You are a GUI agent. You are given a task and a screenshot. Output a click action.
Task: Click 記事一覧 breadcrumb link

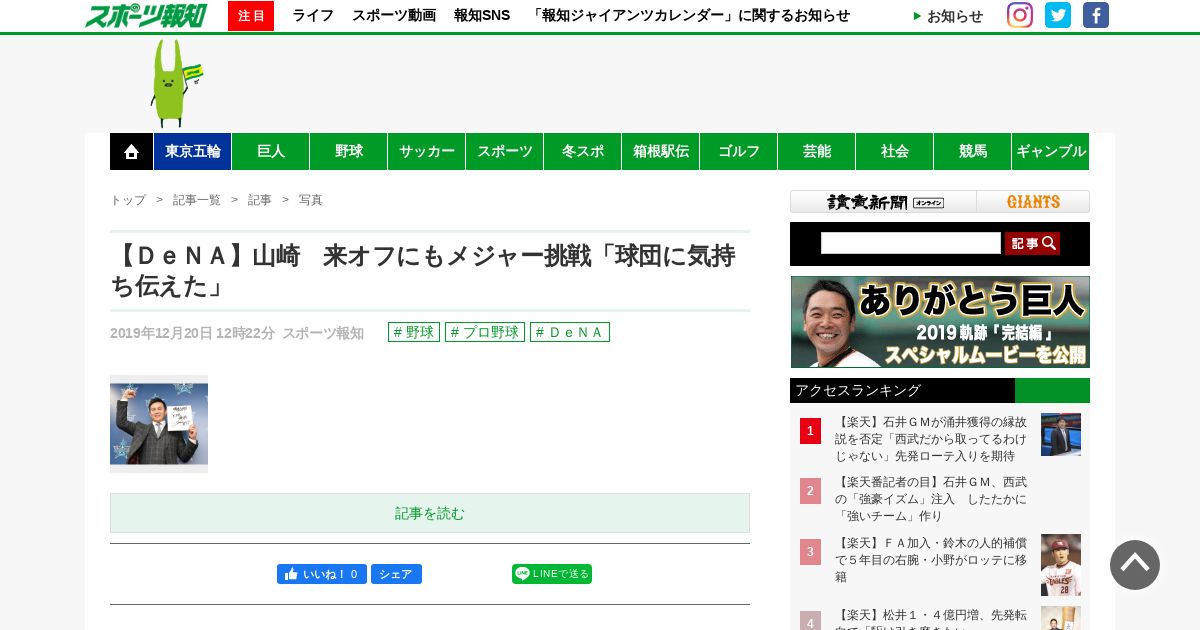(197, 200)
